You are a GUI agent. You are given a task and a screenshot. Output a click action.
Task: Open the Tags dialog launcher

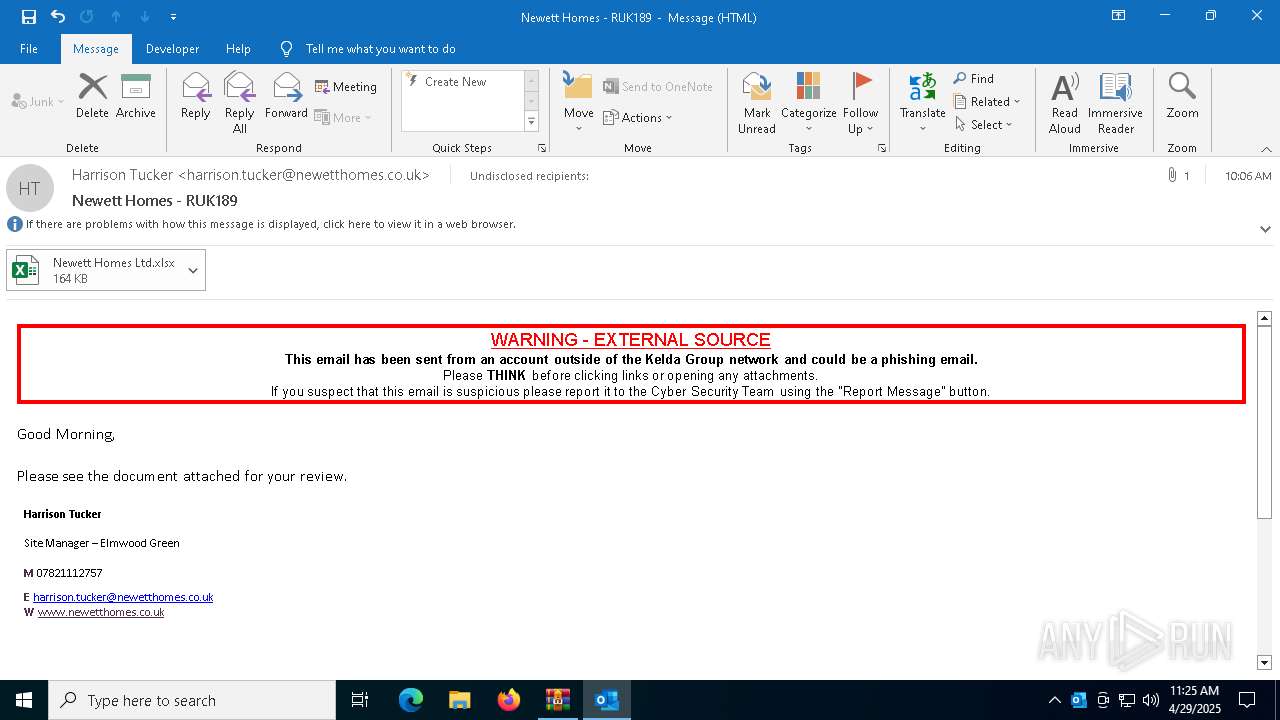[x=882, y=148]
